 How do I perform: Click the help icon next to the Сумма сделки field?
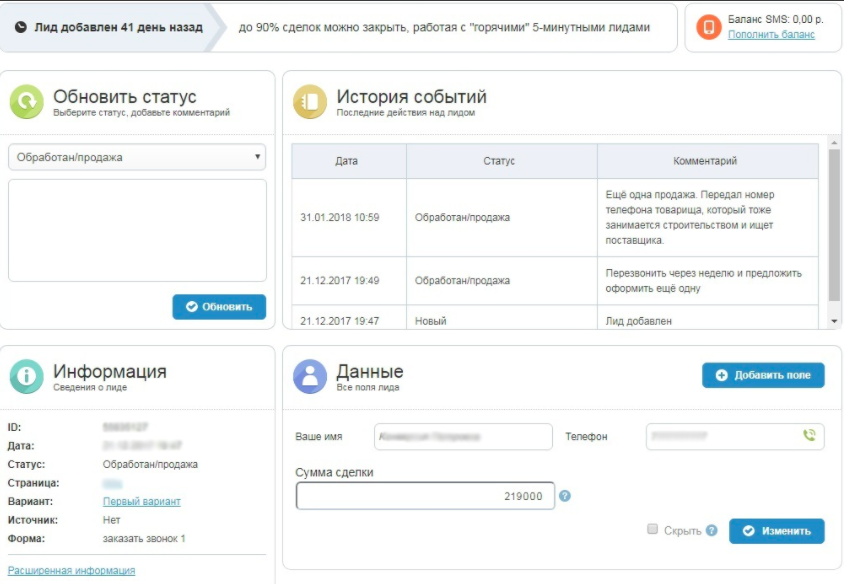pos(565,496)
